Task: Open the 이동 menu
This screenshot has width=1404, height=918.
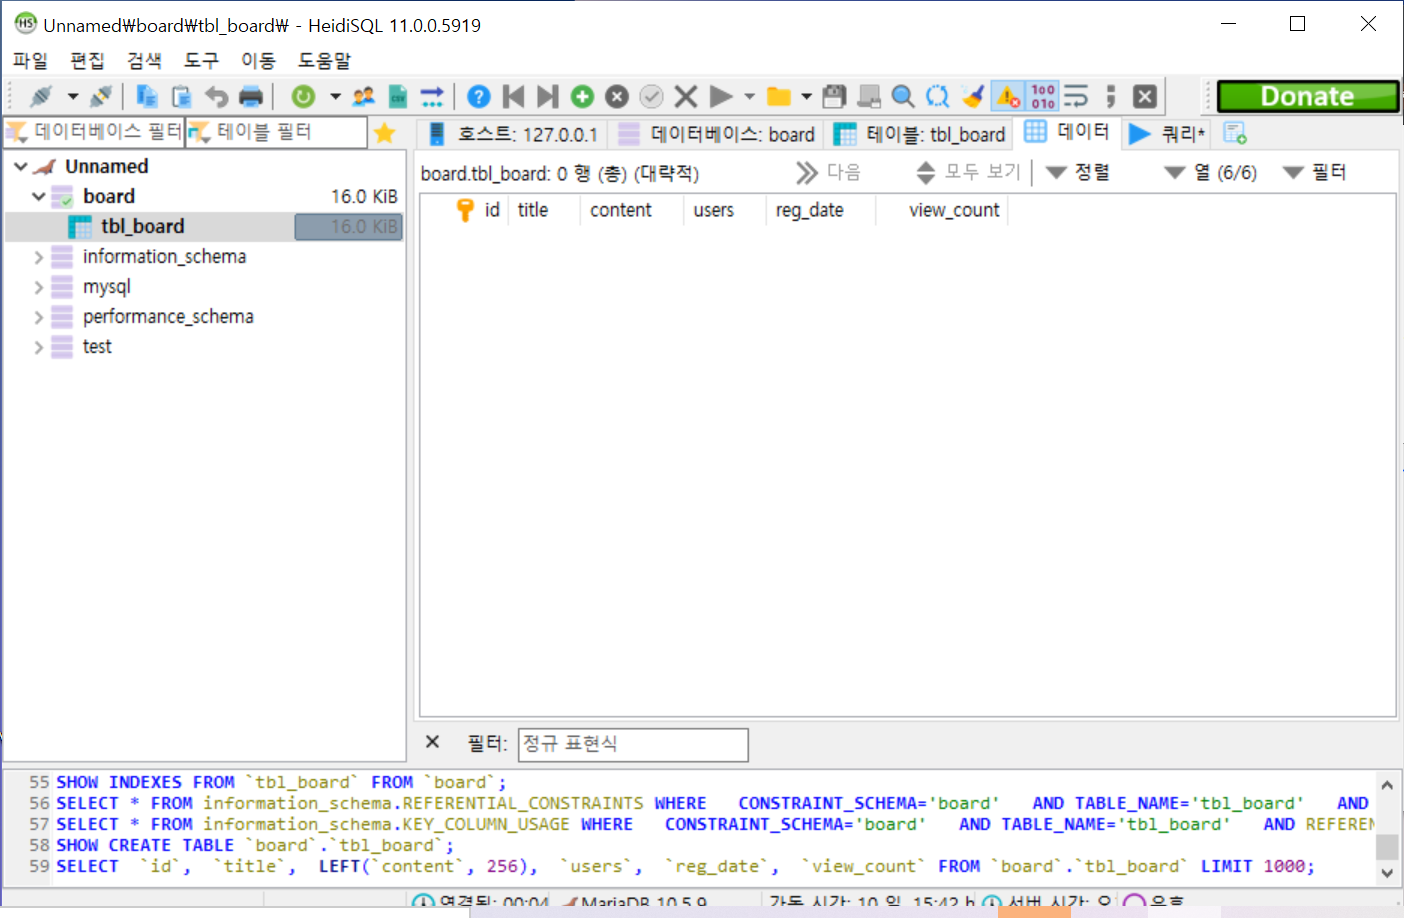Action: point(258,60)
